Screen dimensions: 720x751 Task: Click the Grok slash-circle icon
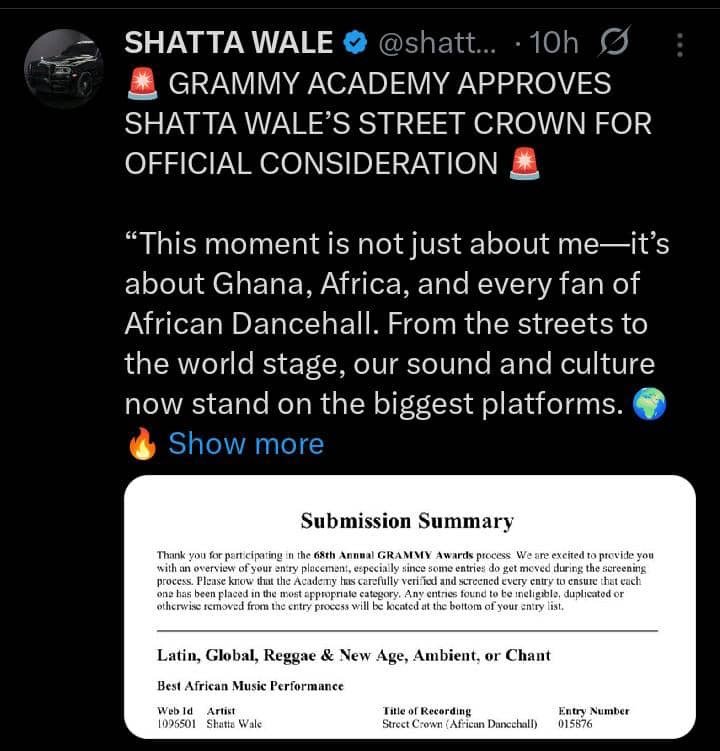pyautogui.click(x=615, y=41)
